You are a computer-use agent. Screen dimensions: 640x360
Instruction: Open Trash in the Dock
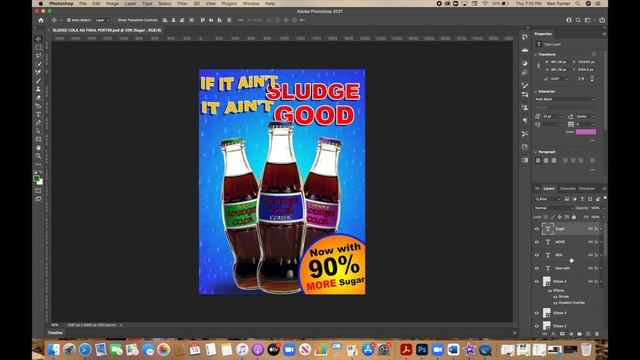pyautogui.click(x=586, y=349)
